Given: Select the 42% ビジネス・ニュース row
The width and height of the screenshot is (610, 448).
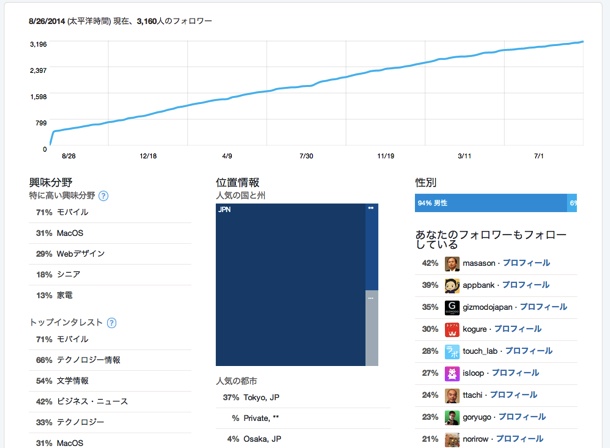Looking at the screenshot, I should pos(110,402).
